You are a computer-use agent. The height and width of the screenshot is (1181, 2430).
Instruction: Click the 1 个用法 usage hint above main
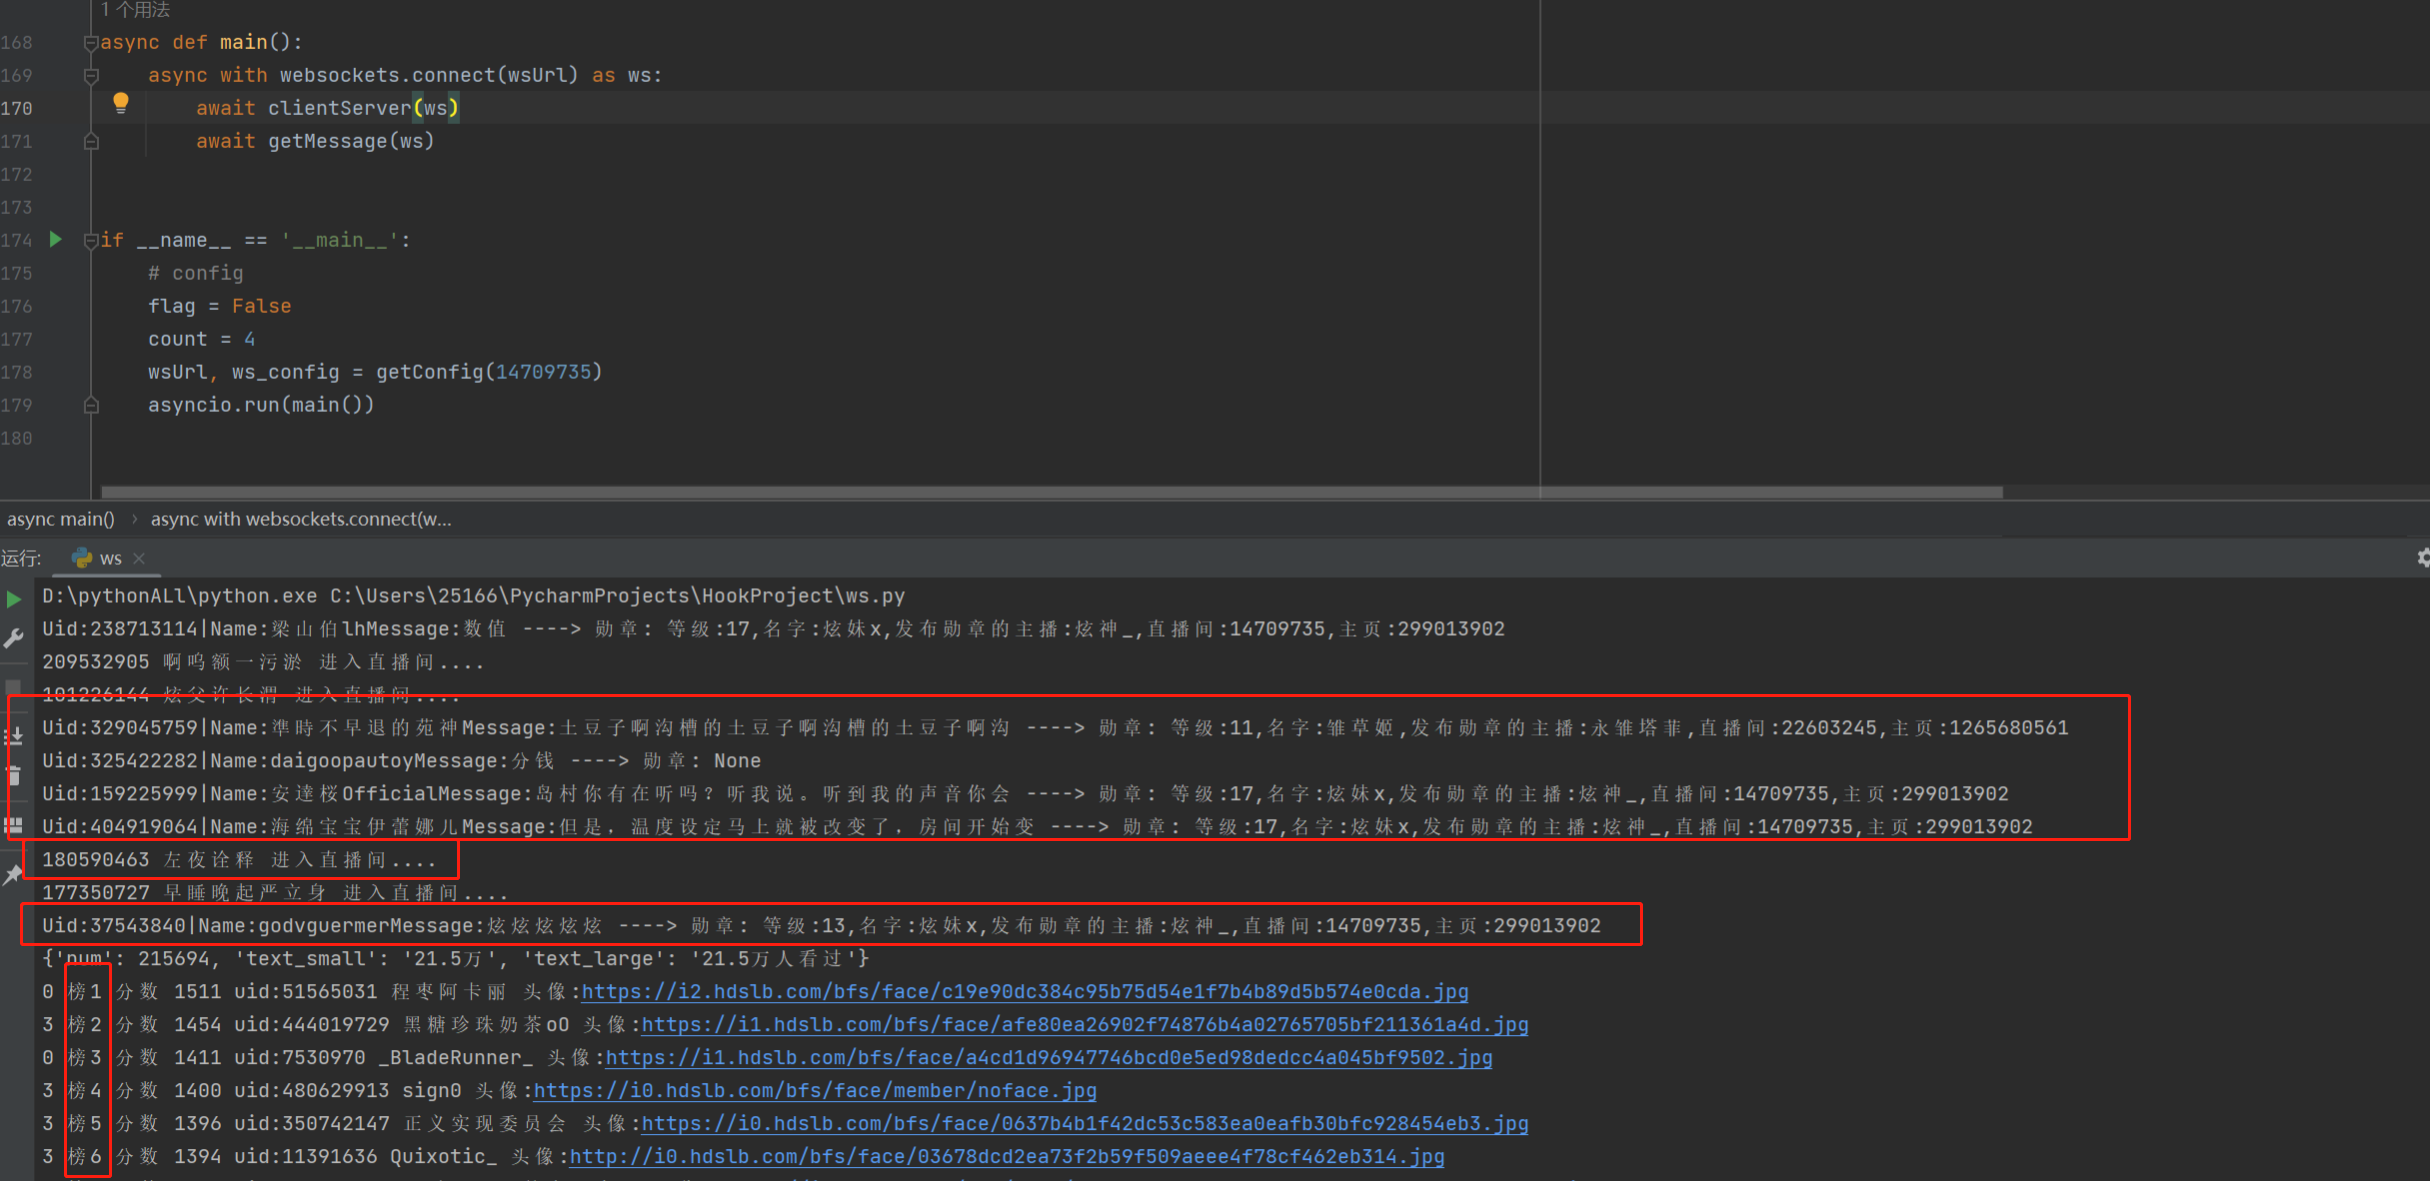coord(135,10)
